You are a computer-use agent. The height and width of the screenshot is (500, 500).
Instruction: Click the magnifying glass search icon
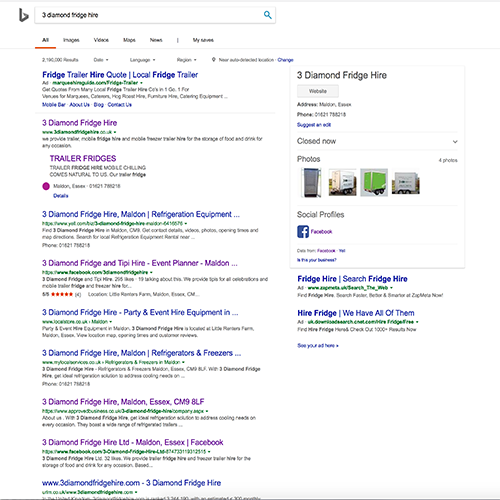pos(267,15)
